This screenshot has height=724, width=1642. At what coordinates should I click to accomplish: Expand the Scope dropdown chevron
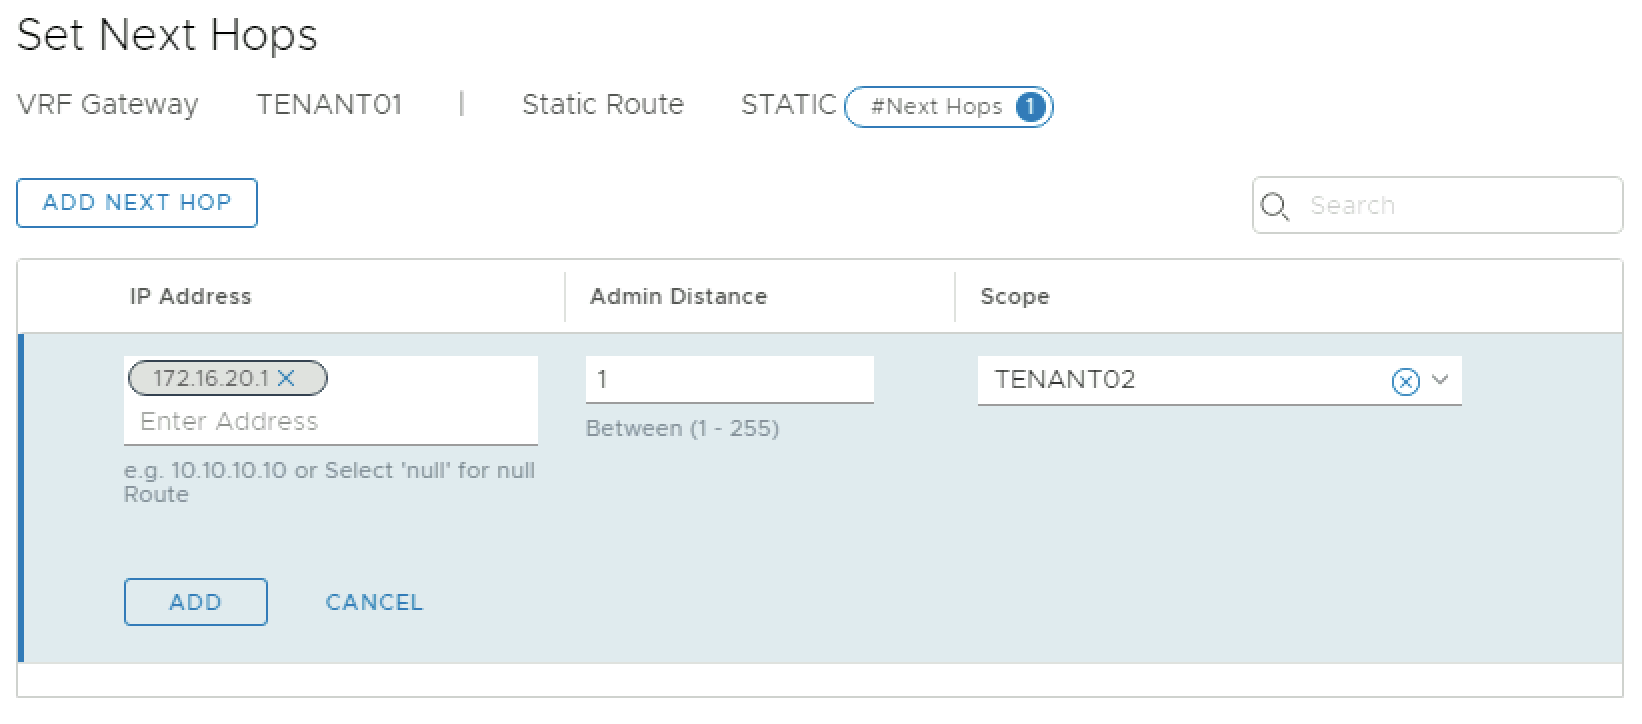(1440, 380)
